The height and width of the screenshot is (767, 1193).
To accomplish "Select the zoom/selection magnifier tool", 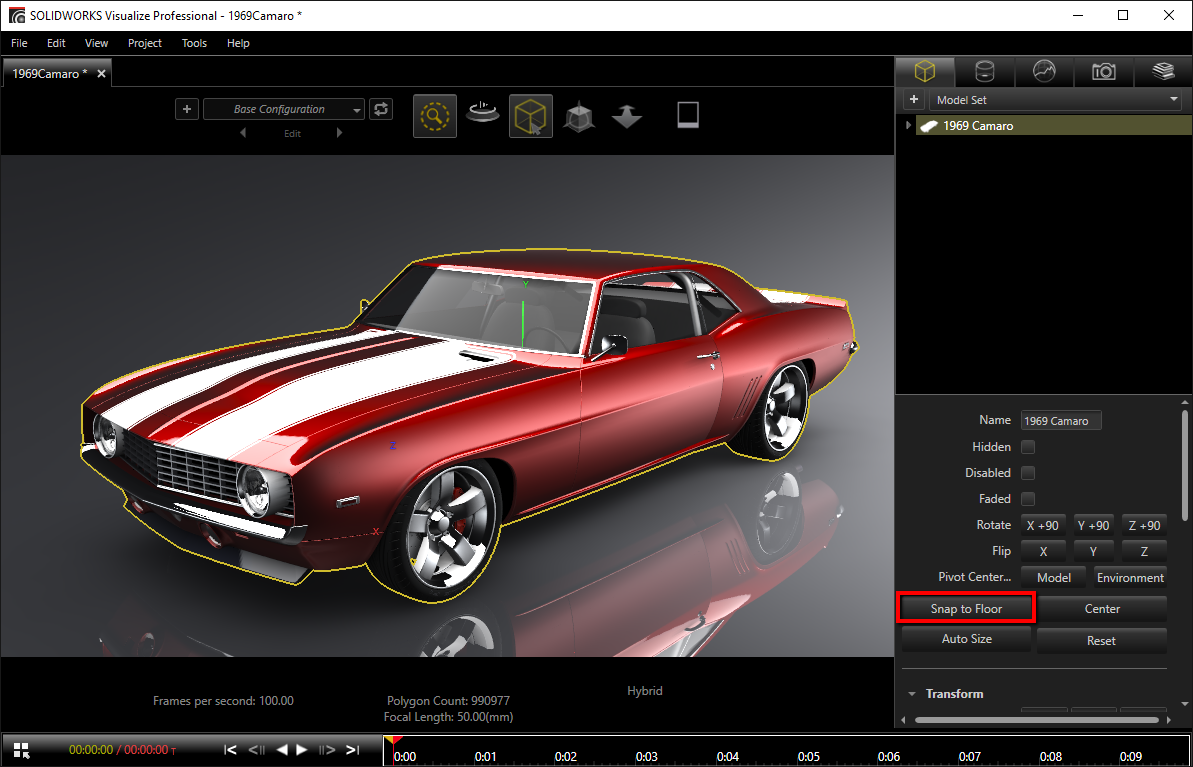I will pos(434,116).
